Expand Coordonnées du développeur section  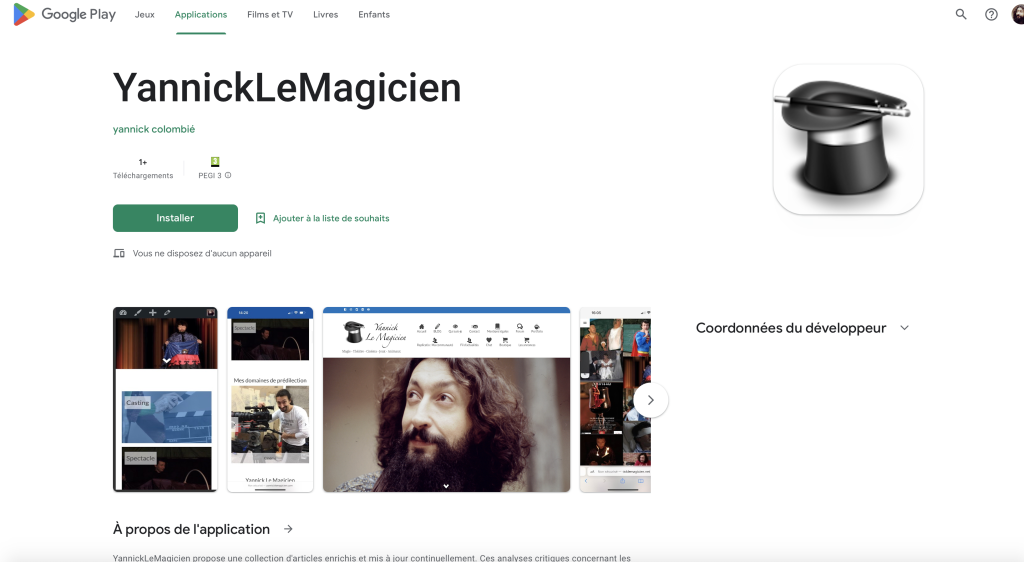904,328
